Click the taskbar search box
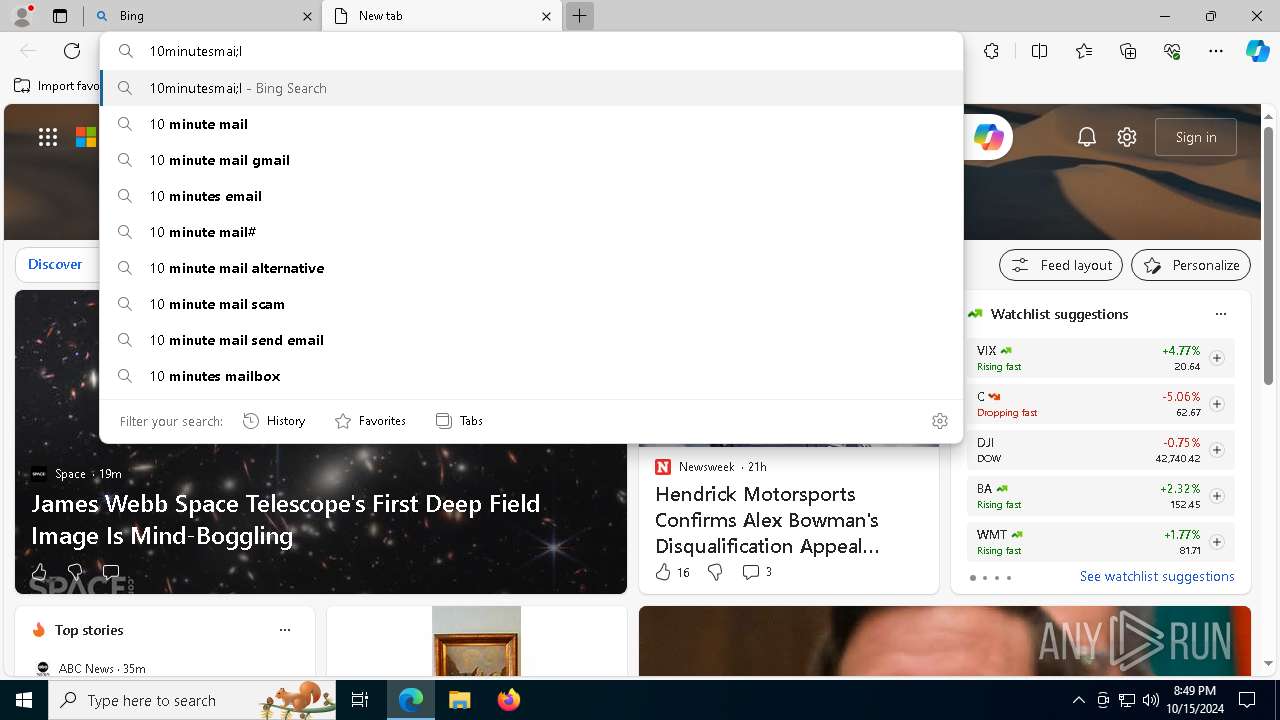This screenshot has width=1280, height=720. click(x=193, y=700)
